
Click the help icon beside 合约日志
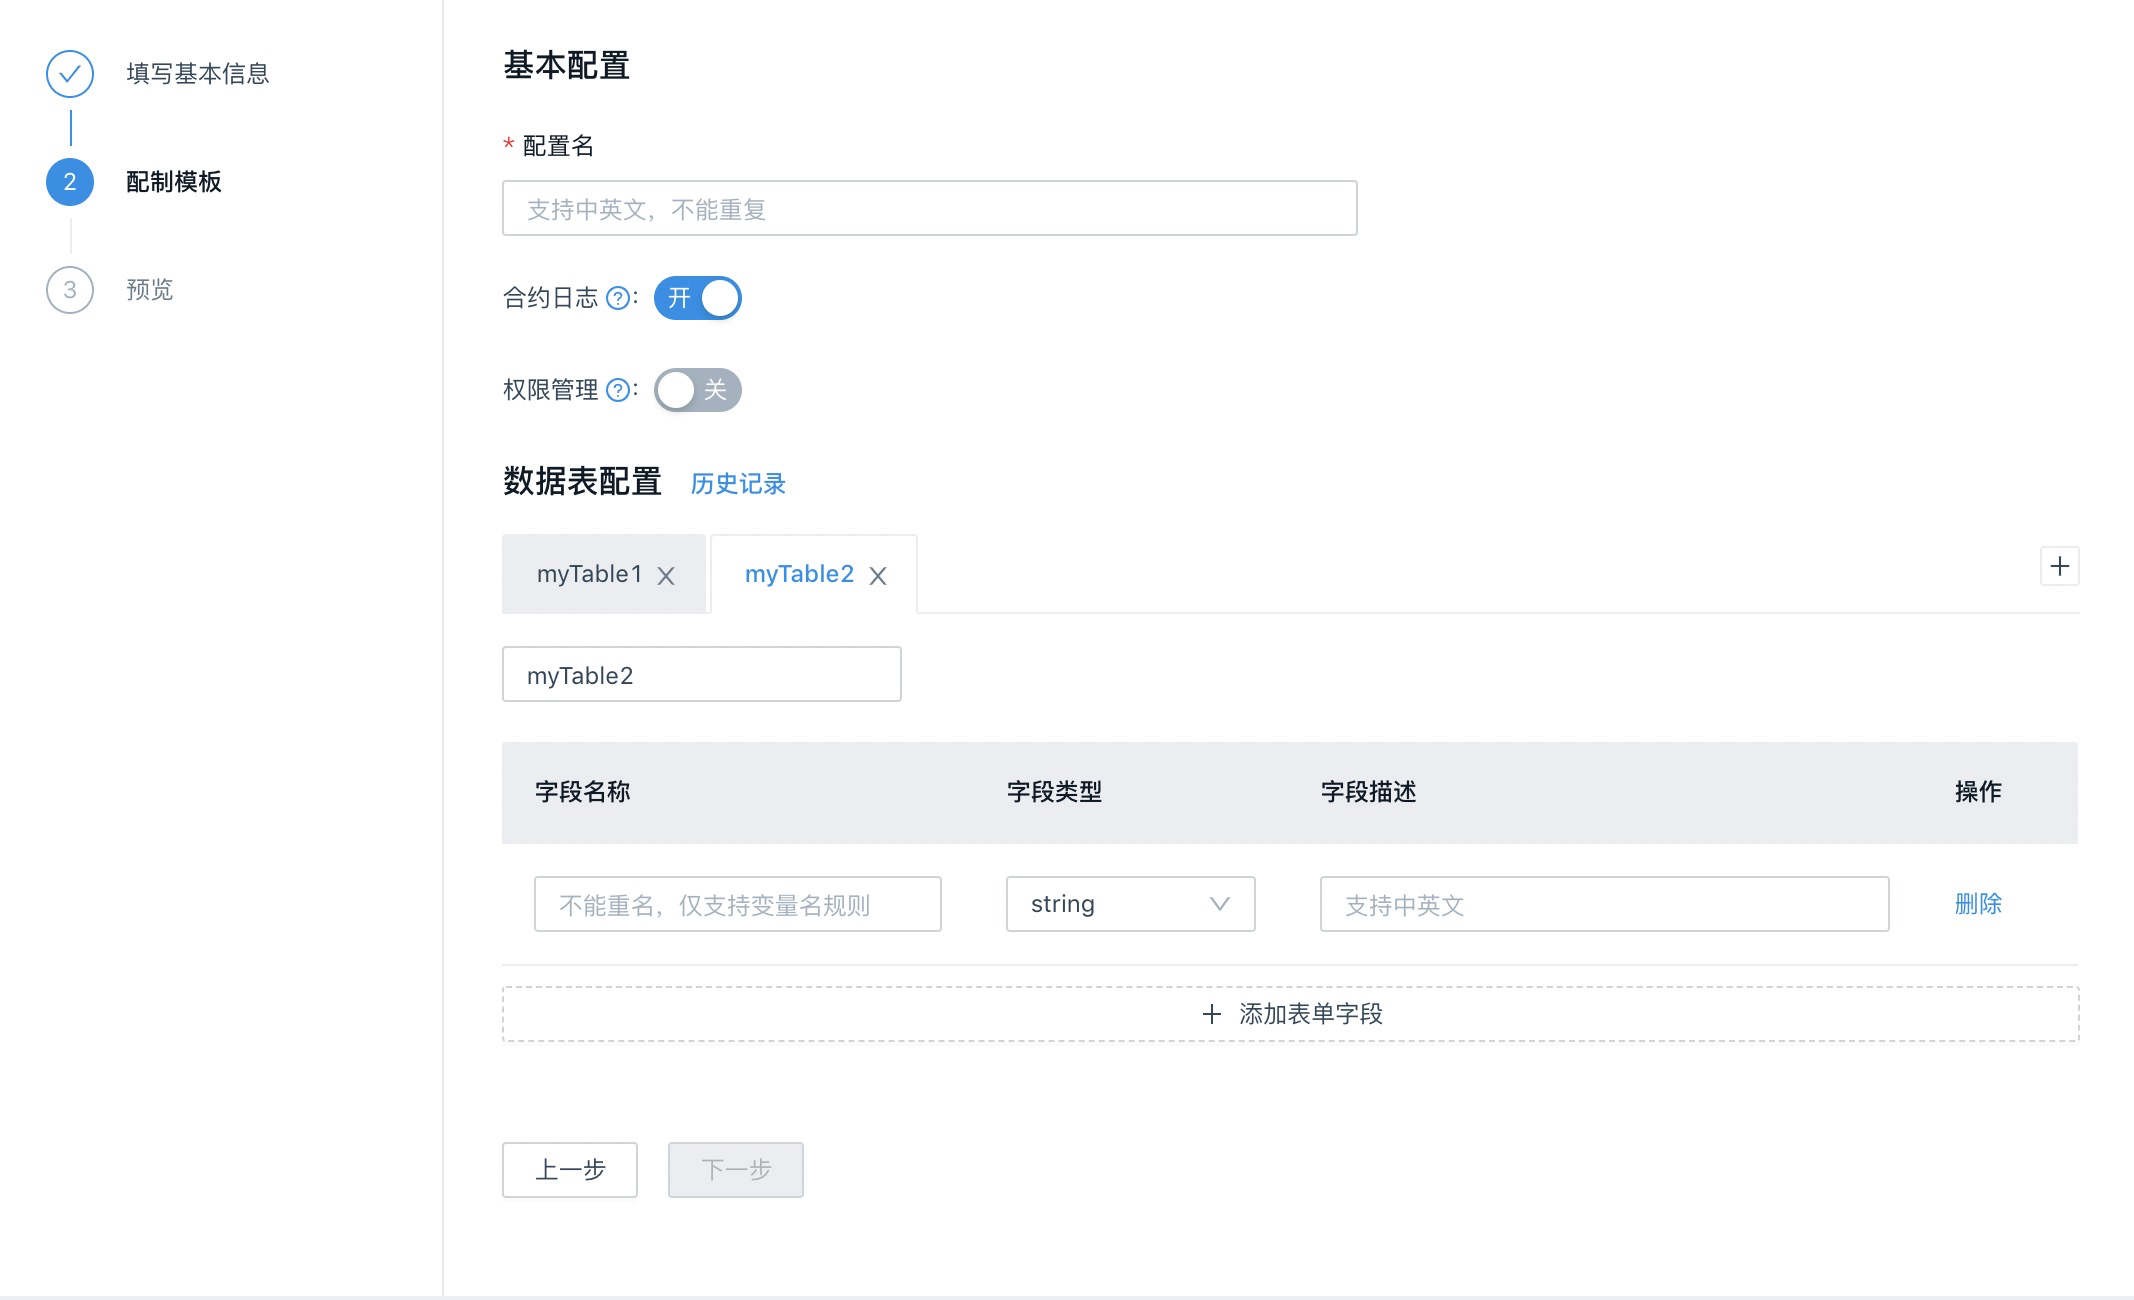[x=618, y=298]
